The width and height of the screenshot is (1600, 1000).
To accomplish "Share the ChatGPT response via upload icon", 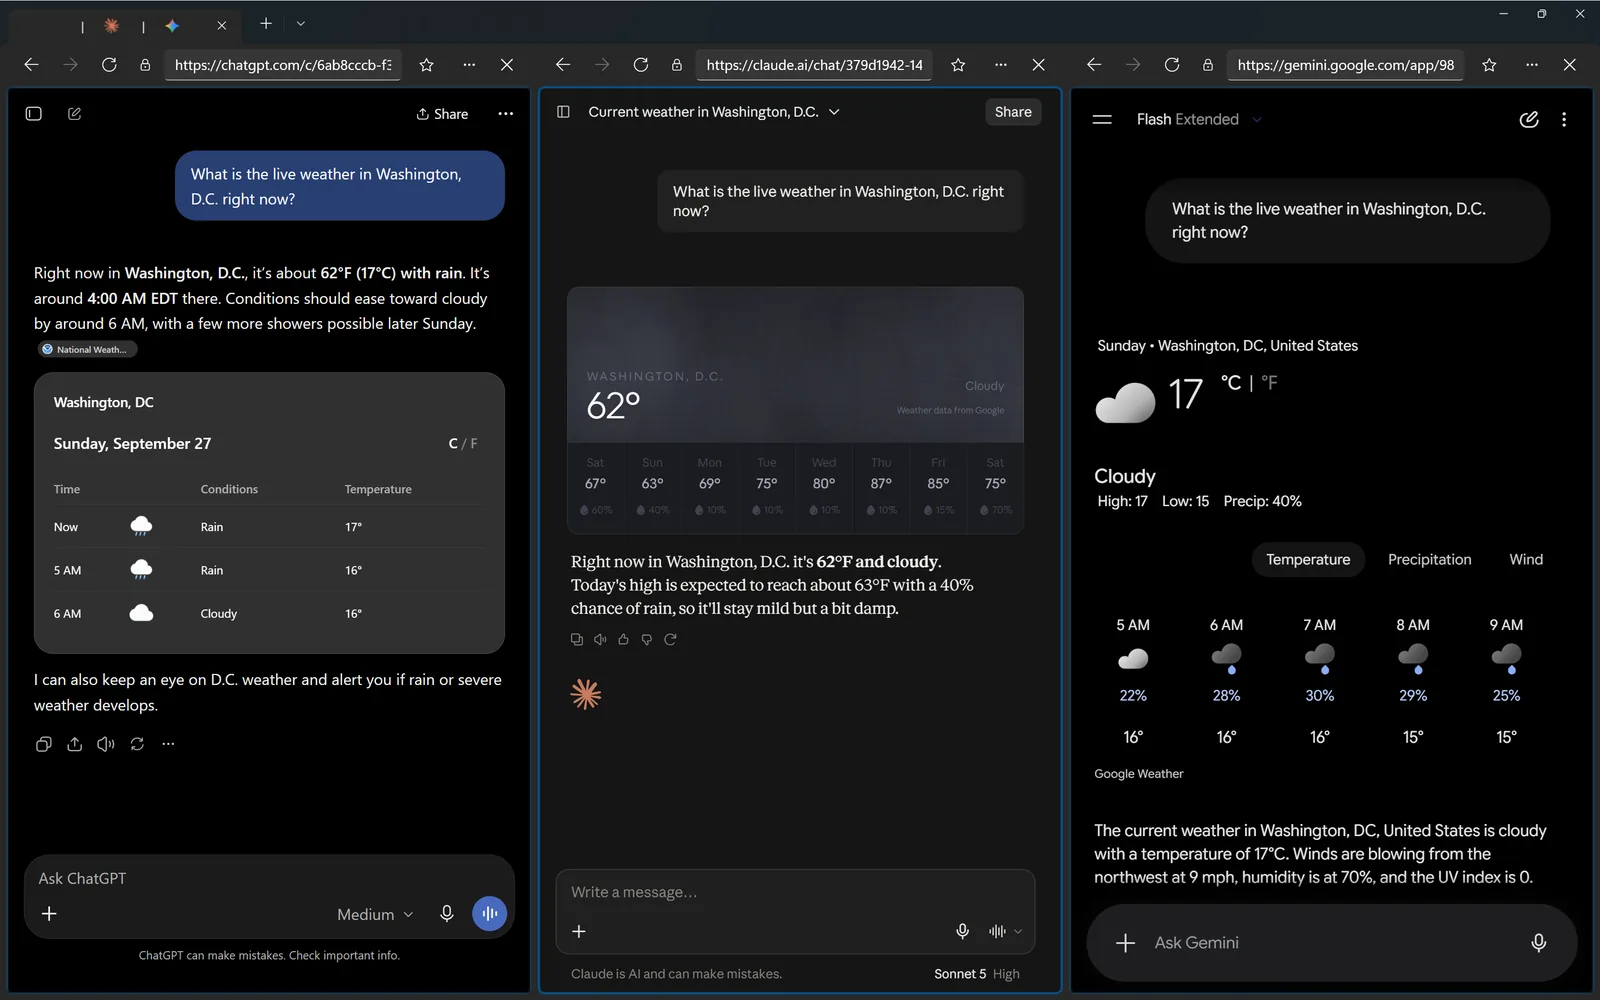I will pos(75,744).
